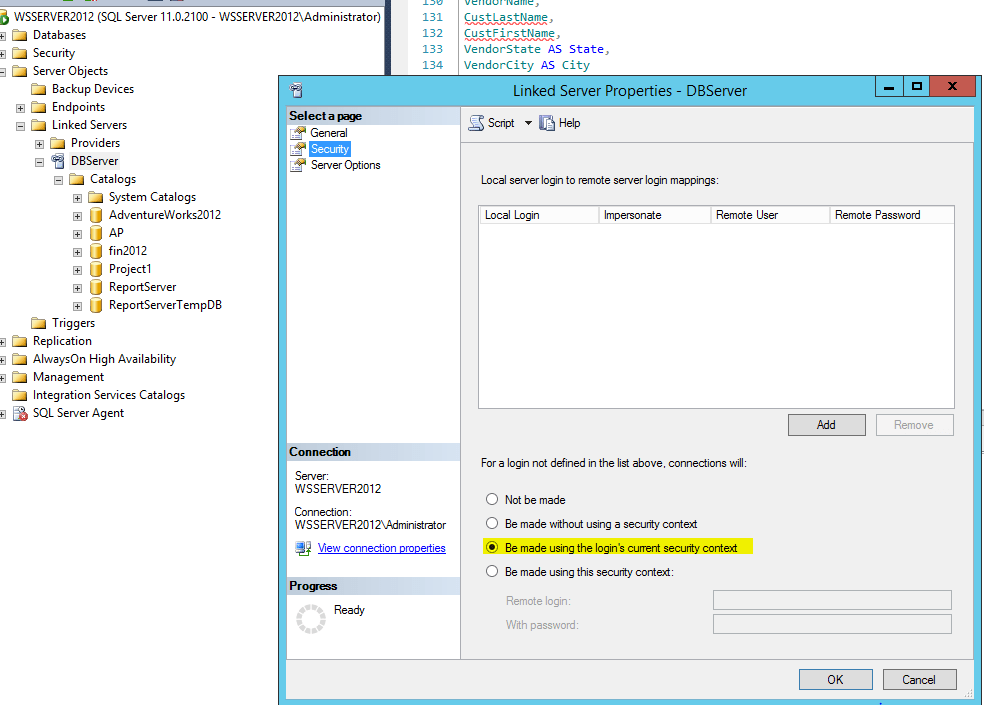
Task: Click the View connection properties icon
Action: (x=304, y=548)
